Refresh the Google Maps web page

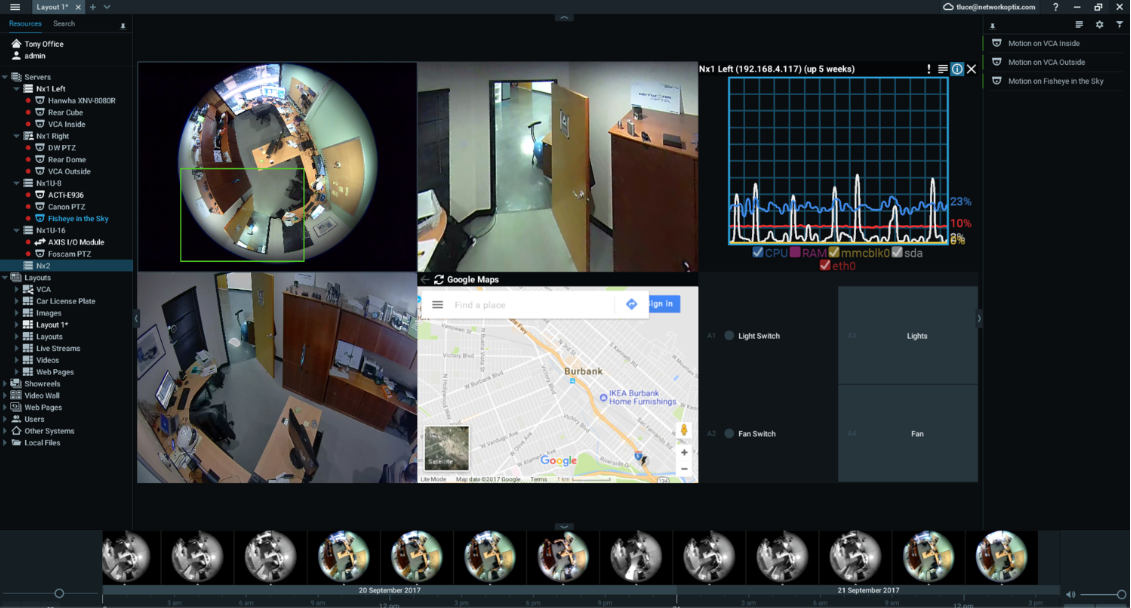coord(439,280)
